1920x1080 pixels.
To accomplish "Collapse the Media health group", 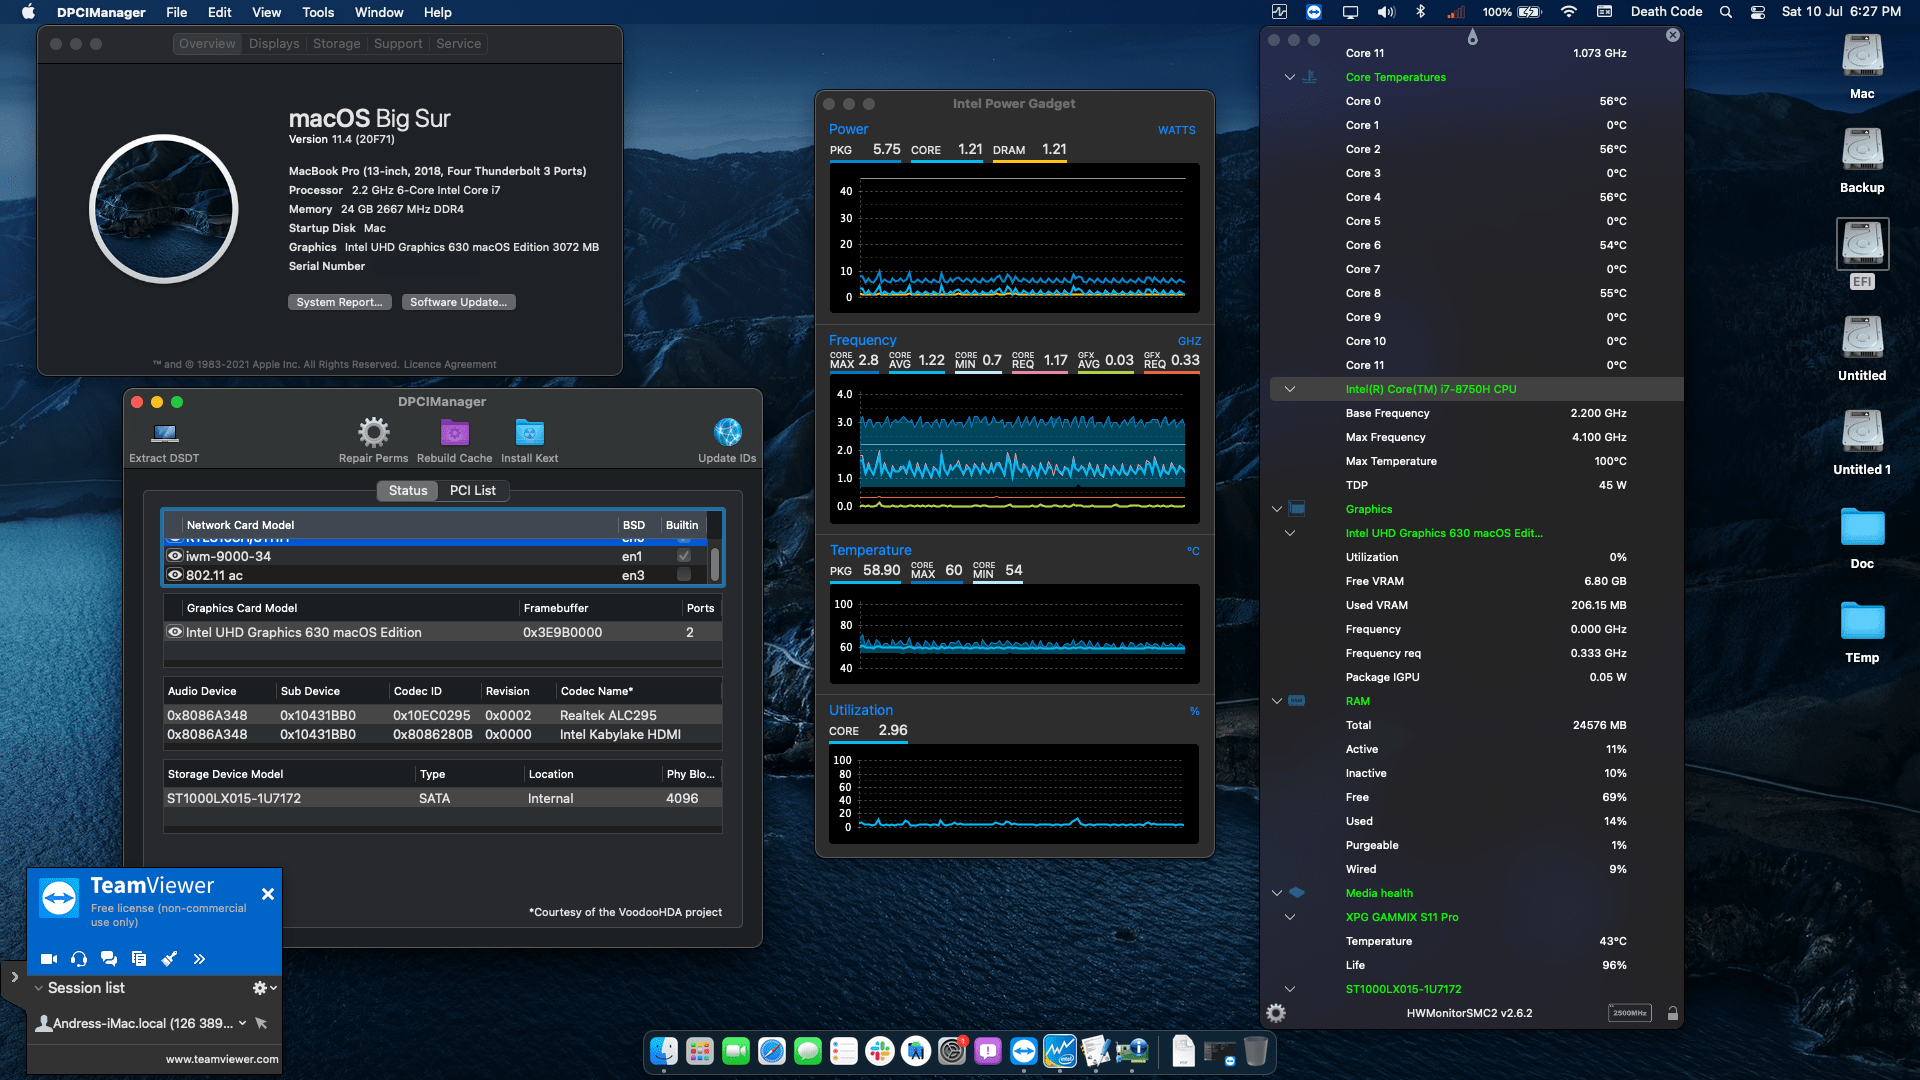I will click(x=1277, y=893).
